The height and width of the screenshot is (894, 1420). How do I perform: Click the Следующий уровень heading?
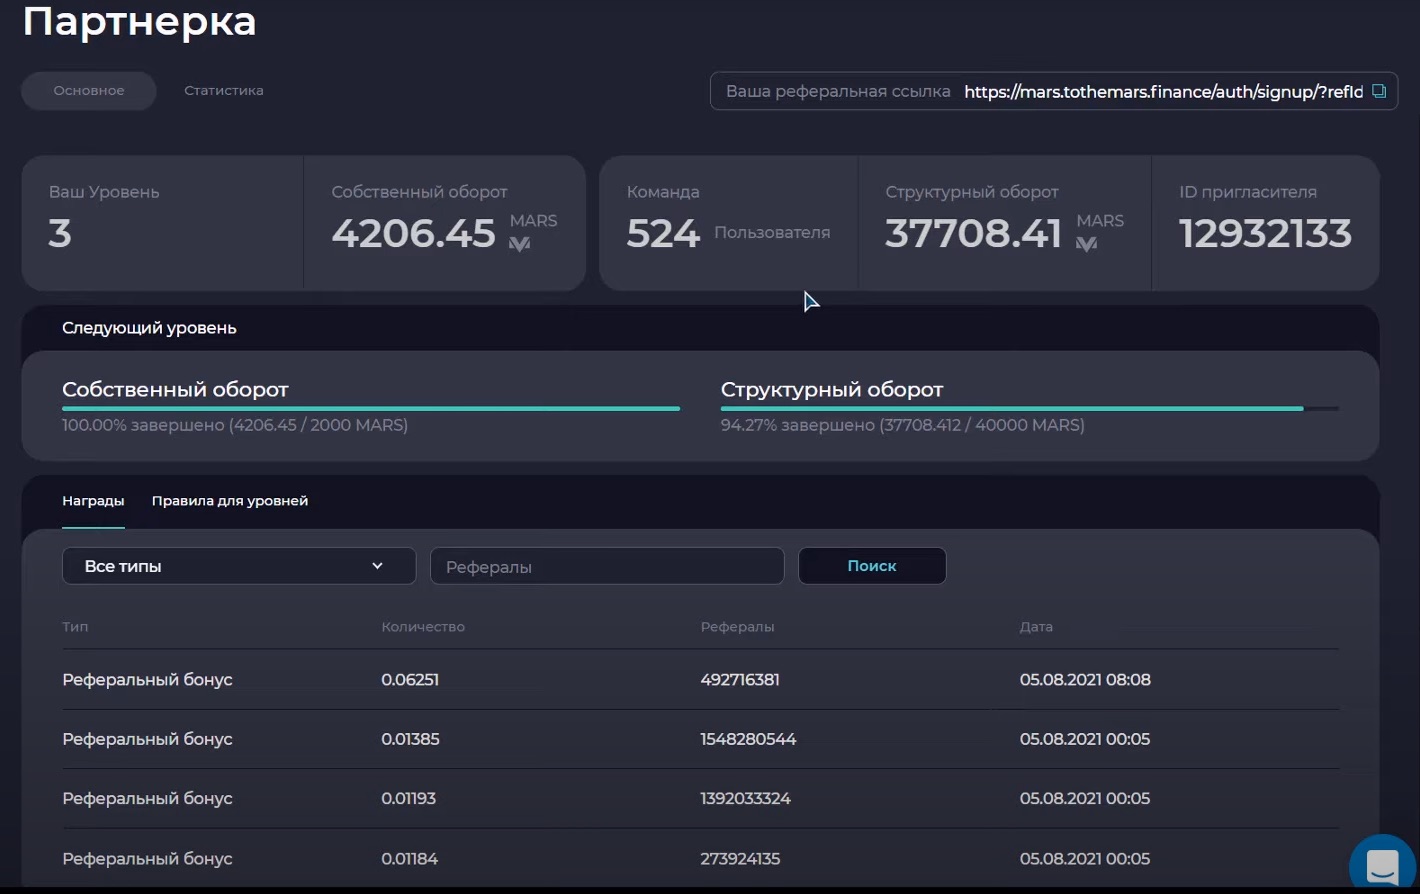(x=149, y=328)
